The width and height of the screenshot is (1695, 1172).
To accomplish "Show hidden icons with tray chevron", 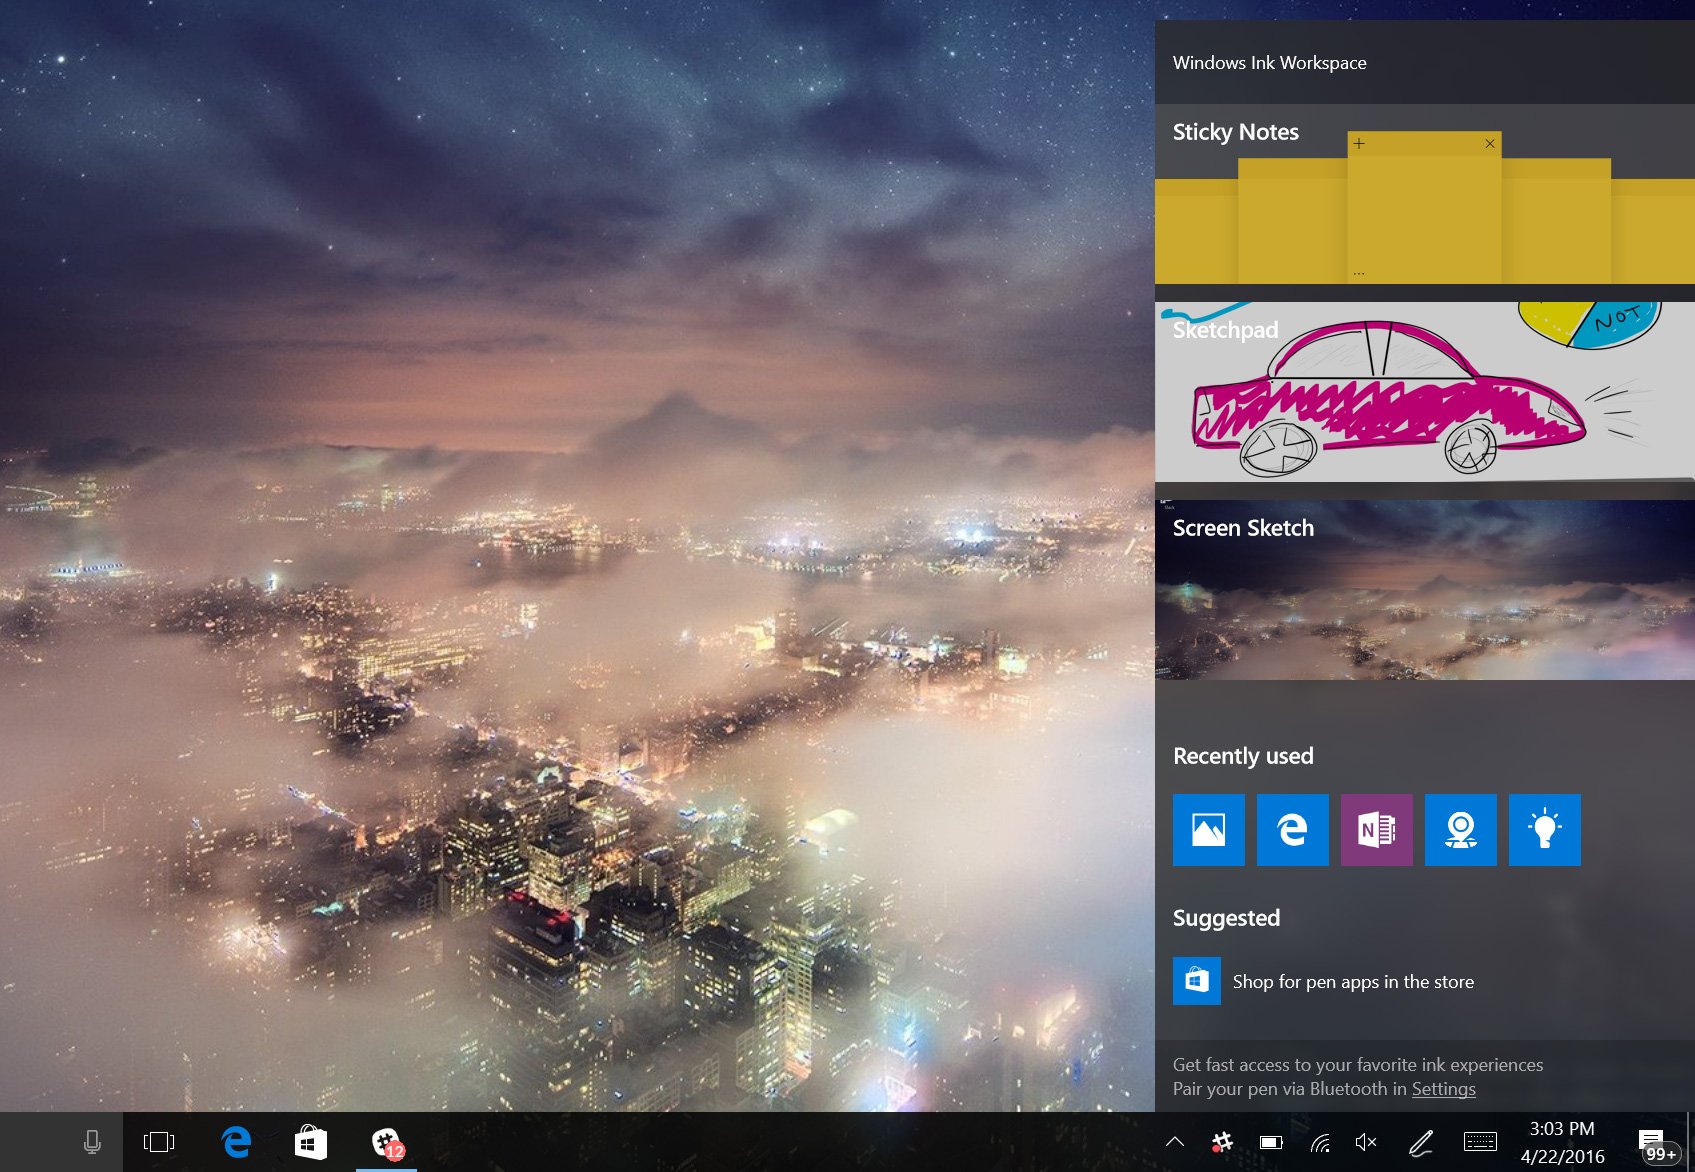I will point(1175,1142).
